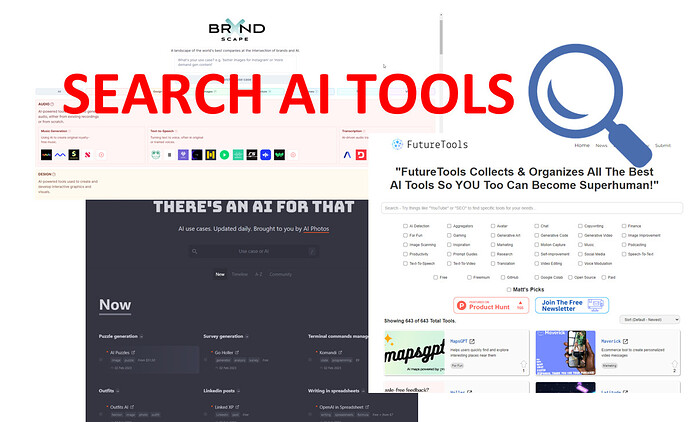Screen dimensions: 690x422
Task: Switch to the Community tab
Action: [x=281, y=274]
